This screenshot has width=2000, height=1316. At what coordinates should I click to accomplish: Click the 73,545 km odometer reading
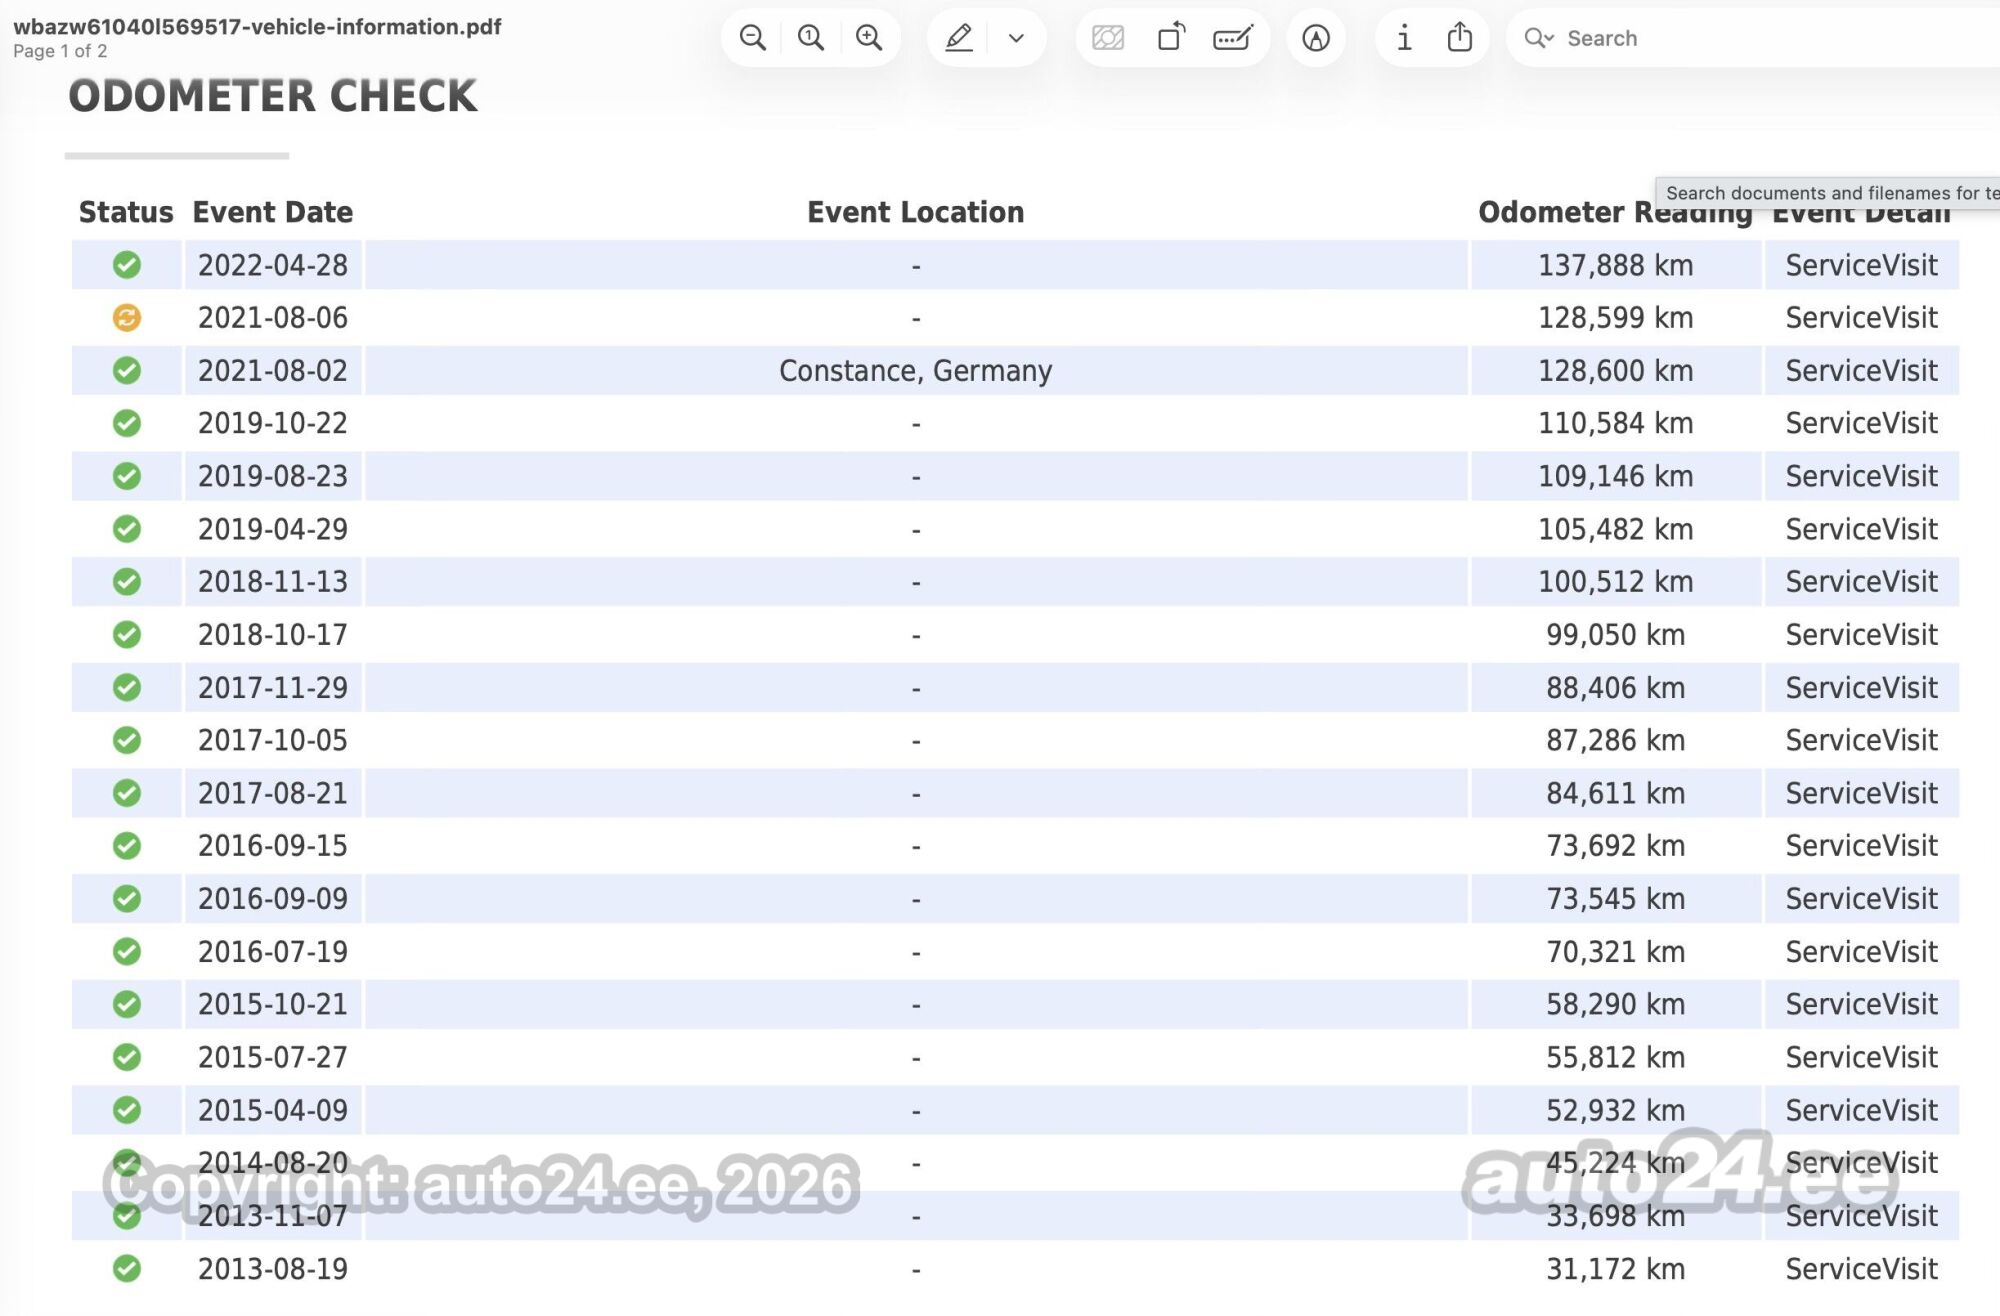pos(1616,899)
